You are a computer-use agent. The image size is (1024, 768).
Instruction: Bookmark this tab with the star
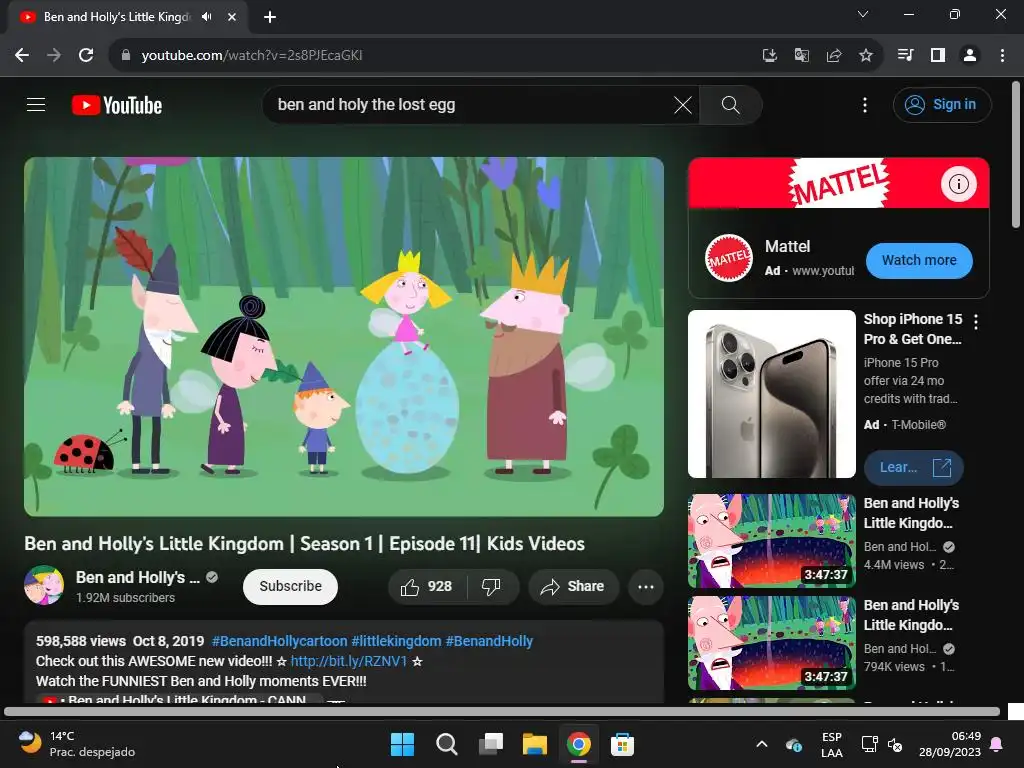(866, 56)
